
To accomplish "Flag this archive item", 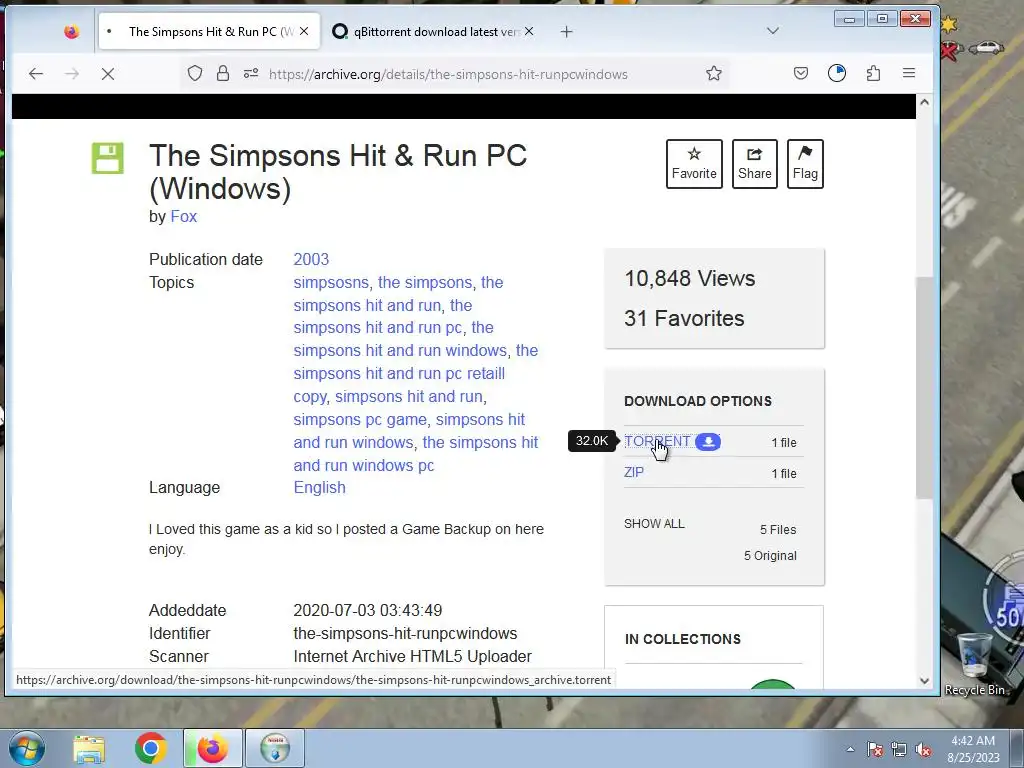I will click(x=805, y=164).
